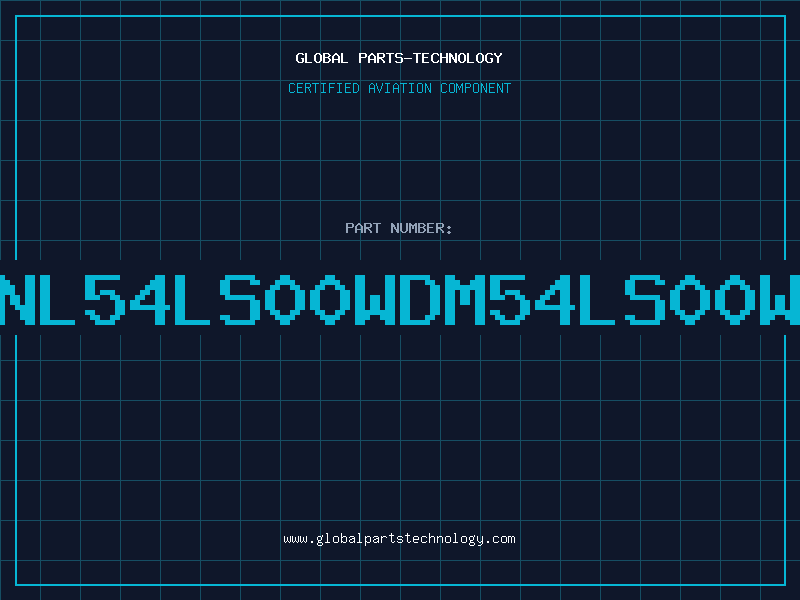This screenshot has width=800, height=600.
Task: Click the CERTIFIED AVIATION COMPONENT subtitle
Action: pyautogui.click(x=399, y=88)
